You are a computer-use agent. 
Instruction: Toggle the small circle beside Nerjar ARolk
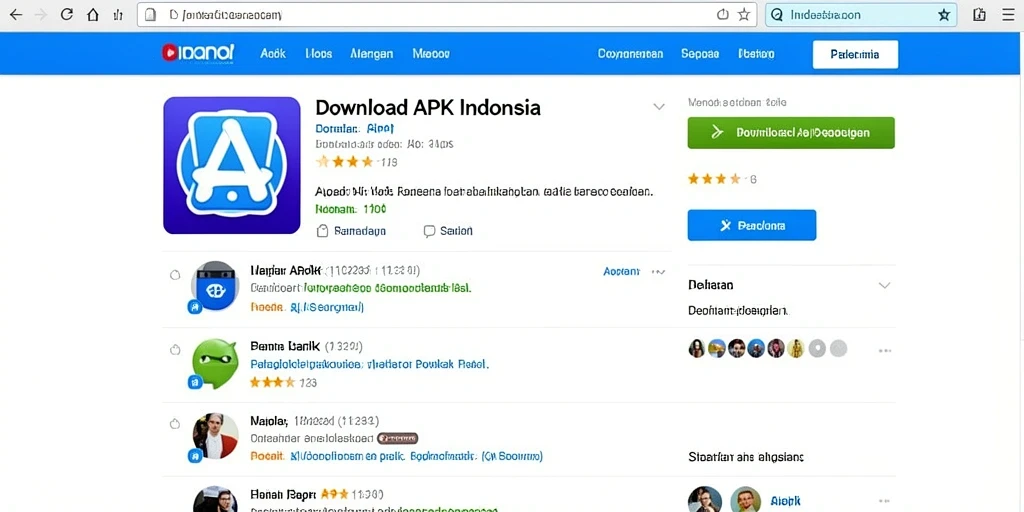point(175,275)
